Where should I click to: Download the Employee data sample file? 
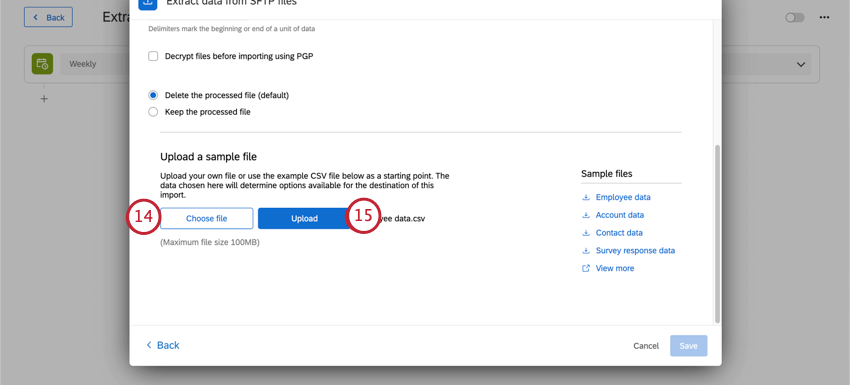pos(623,197)
